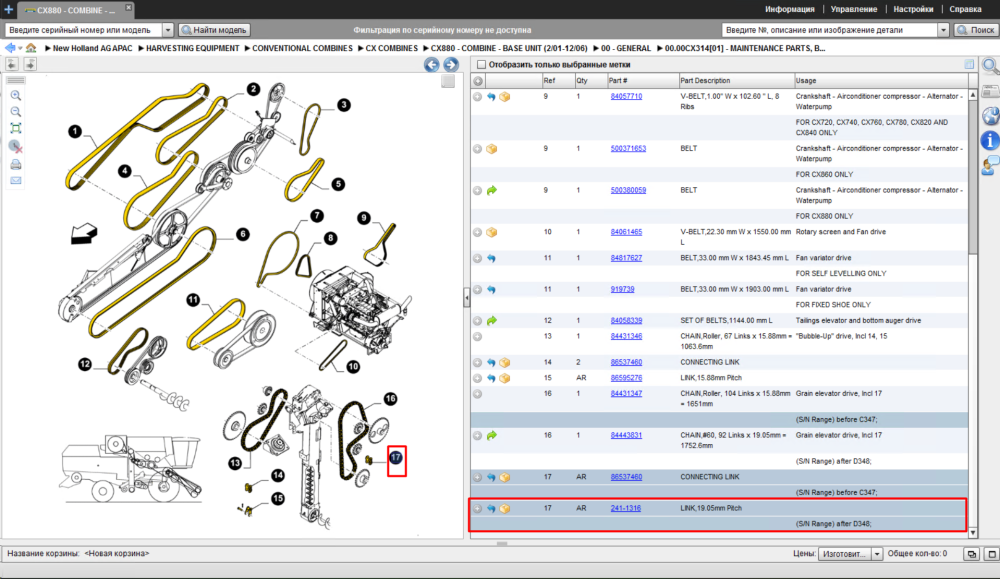
Task: Add part 84061465 with round plus button
Action: point(478,233)
